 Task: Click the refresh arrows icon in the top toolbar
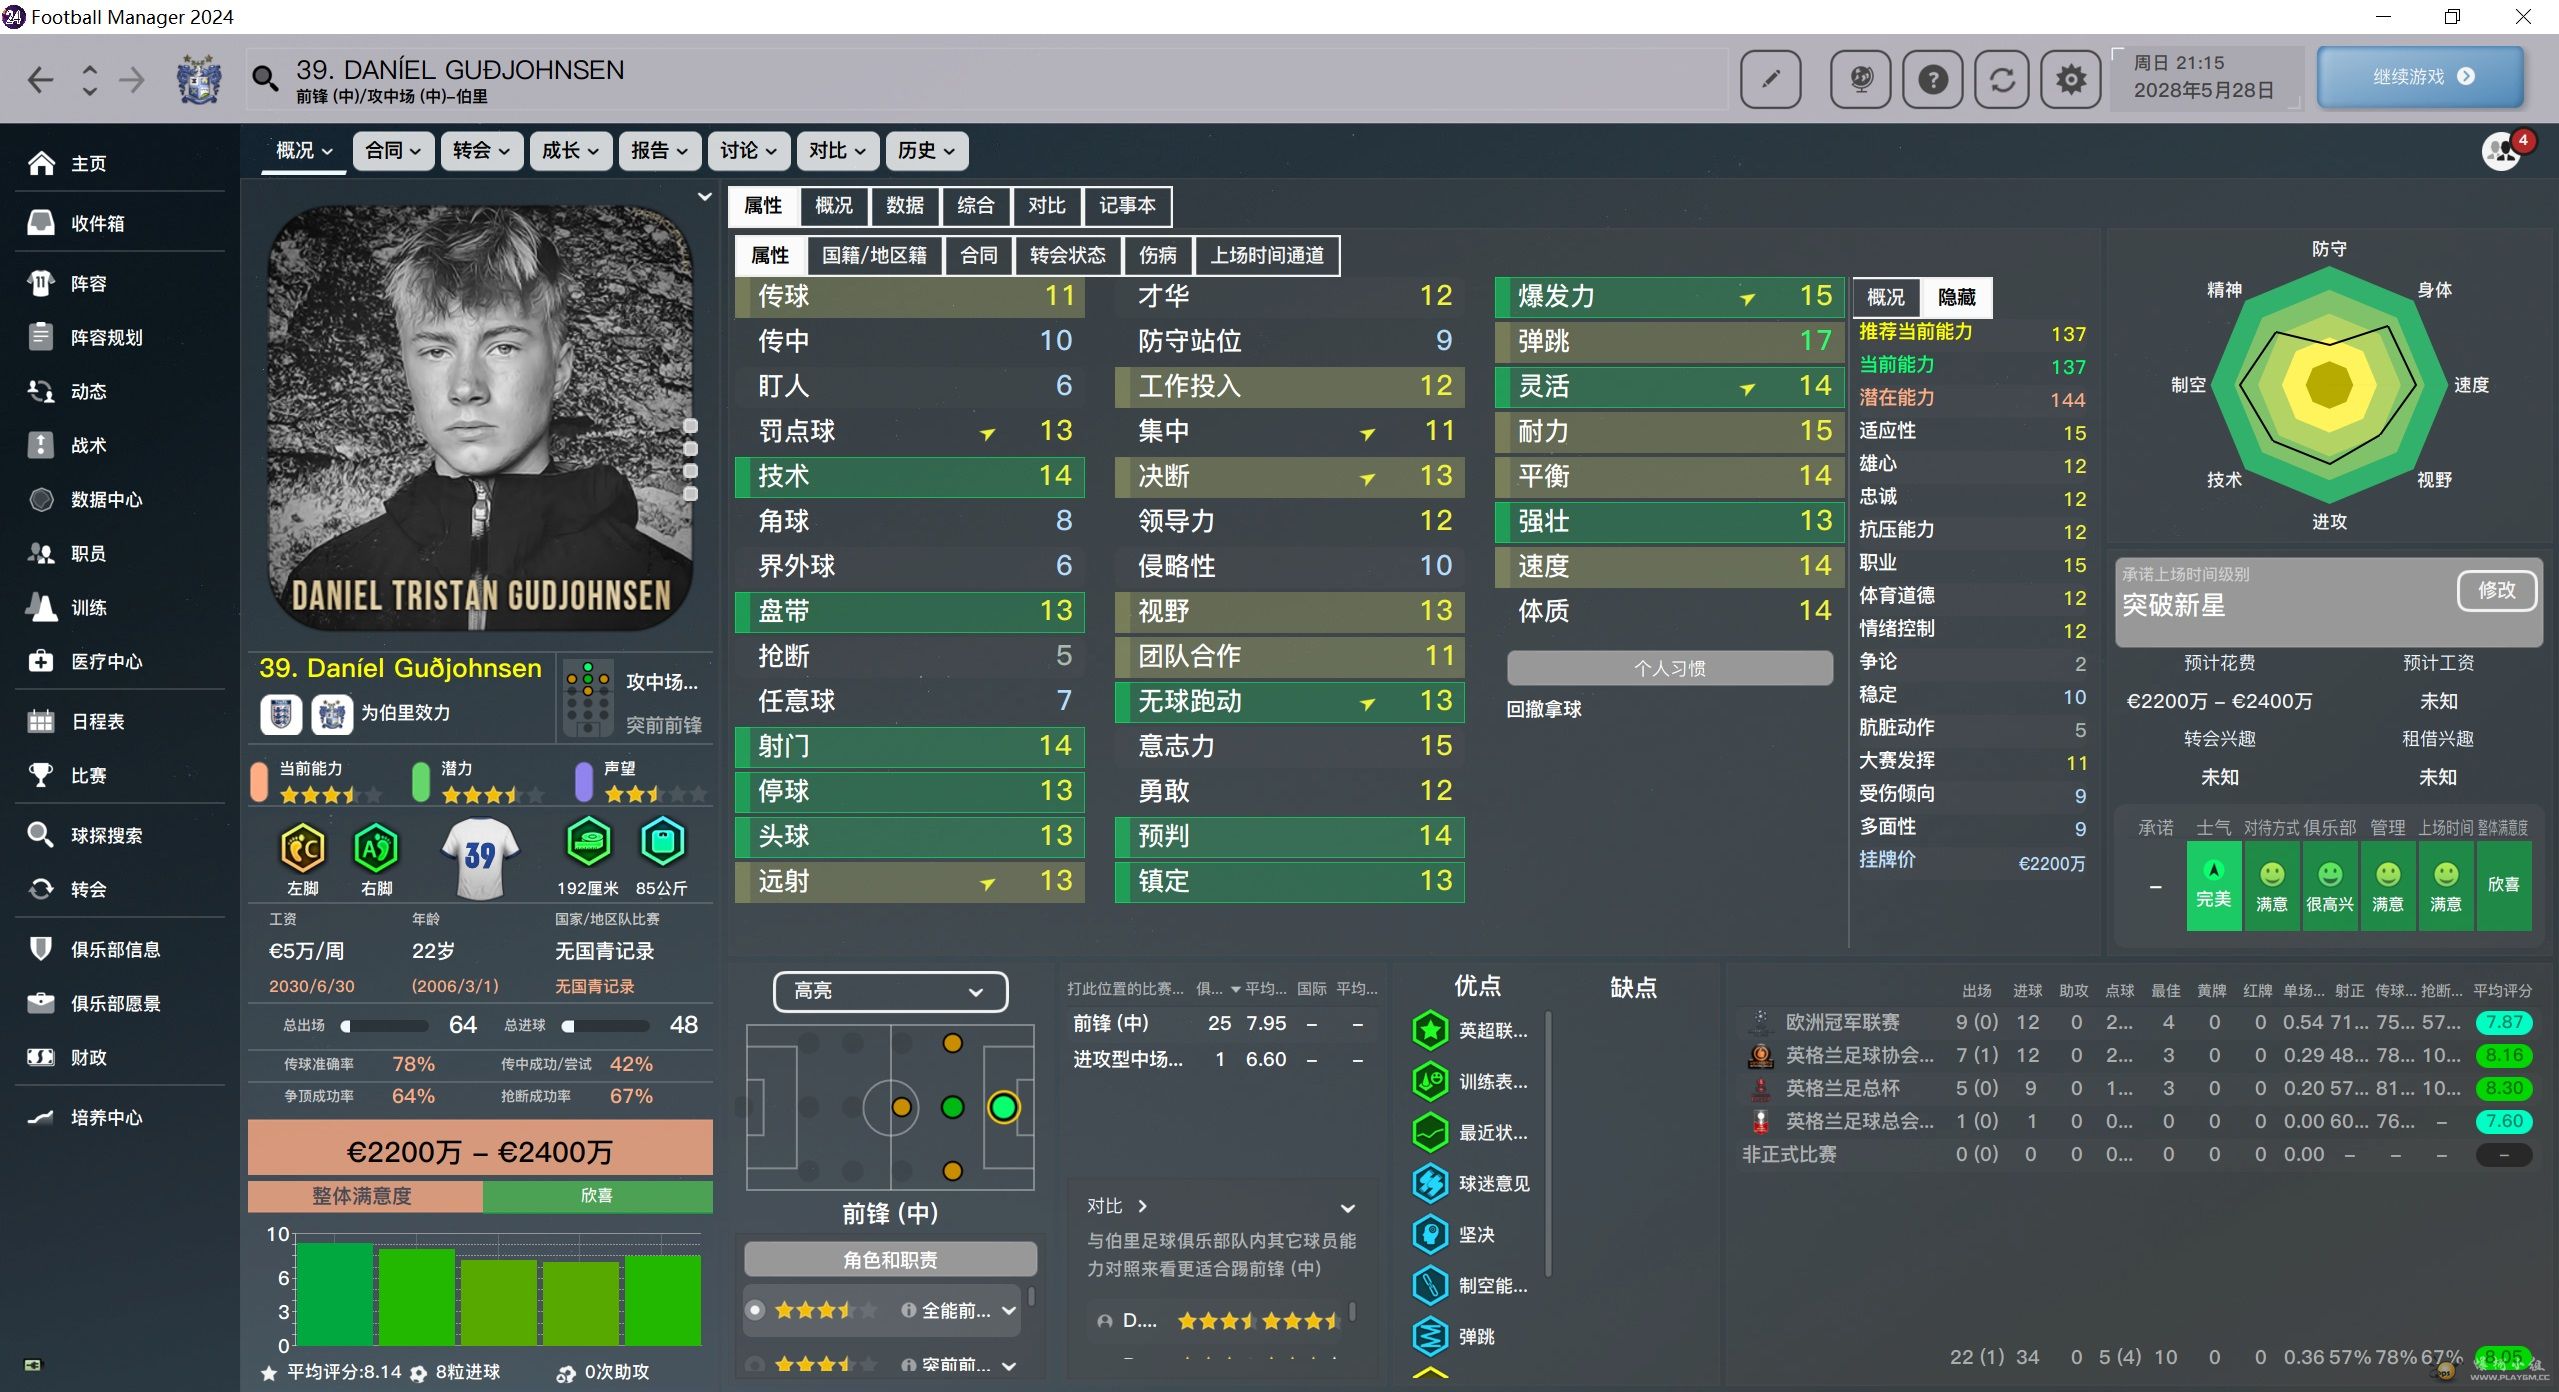coord(2002,79)
